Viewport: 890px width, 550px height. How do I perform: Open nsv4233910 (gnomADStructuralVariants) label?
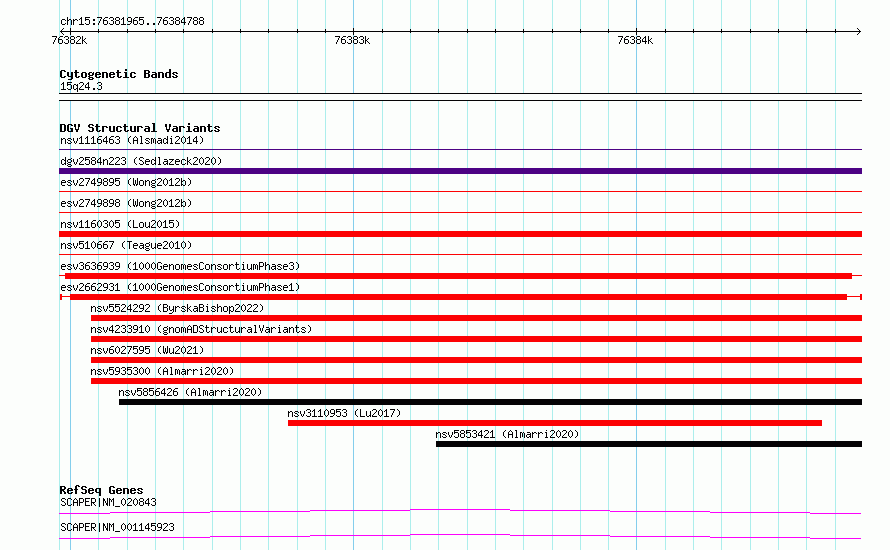[x=201, y=329]
